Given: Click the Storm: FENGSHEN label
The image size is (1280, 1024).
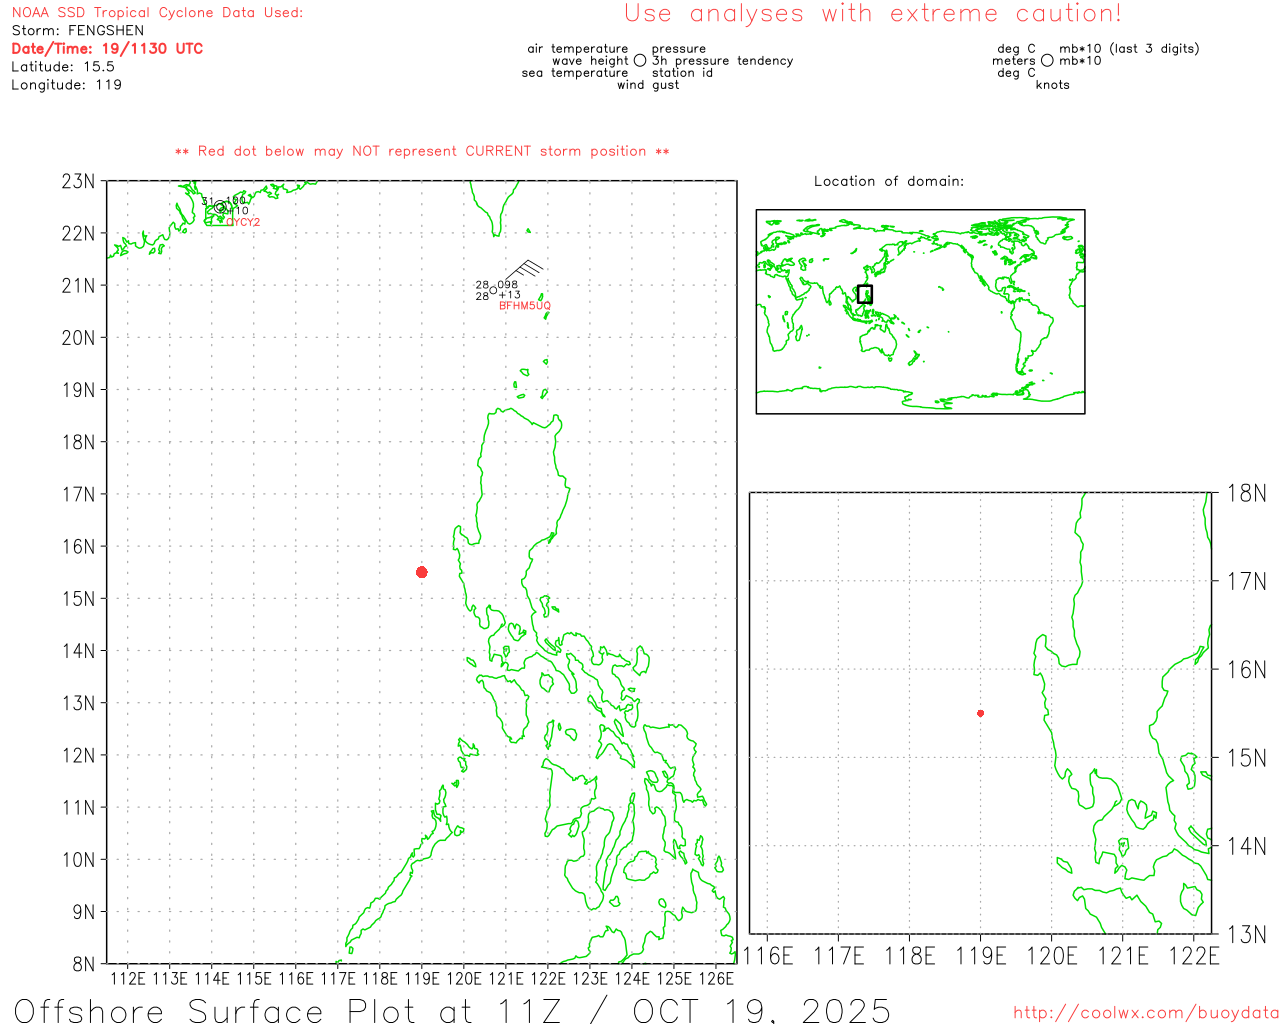Looking at the screenshot, I should click(x=78, y=31).
